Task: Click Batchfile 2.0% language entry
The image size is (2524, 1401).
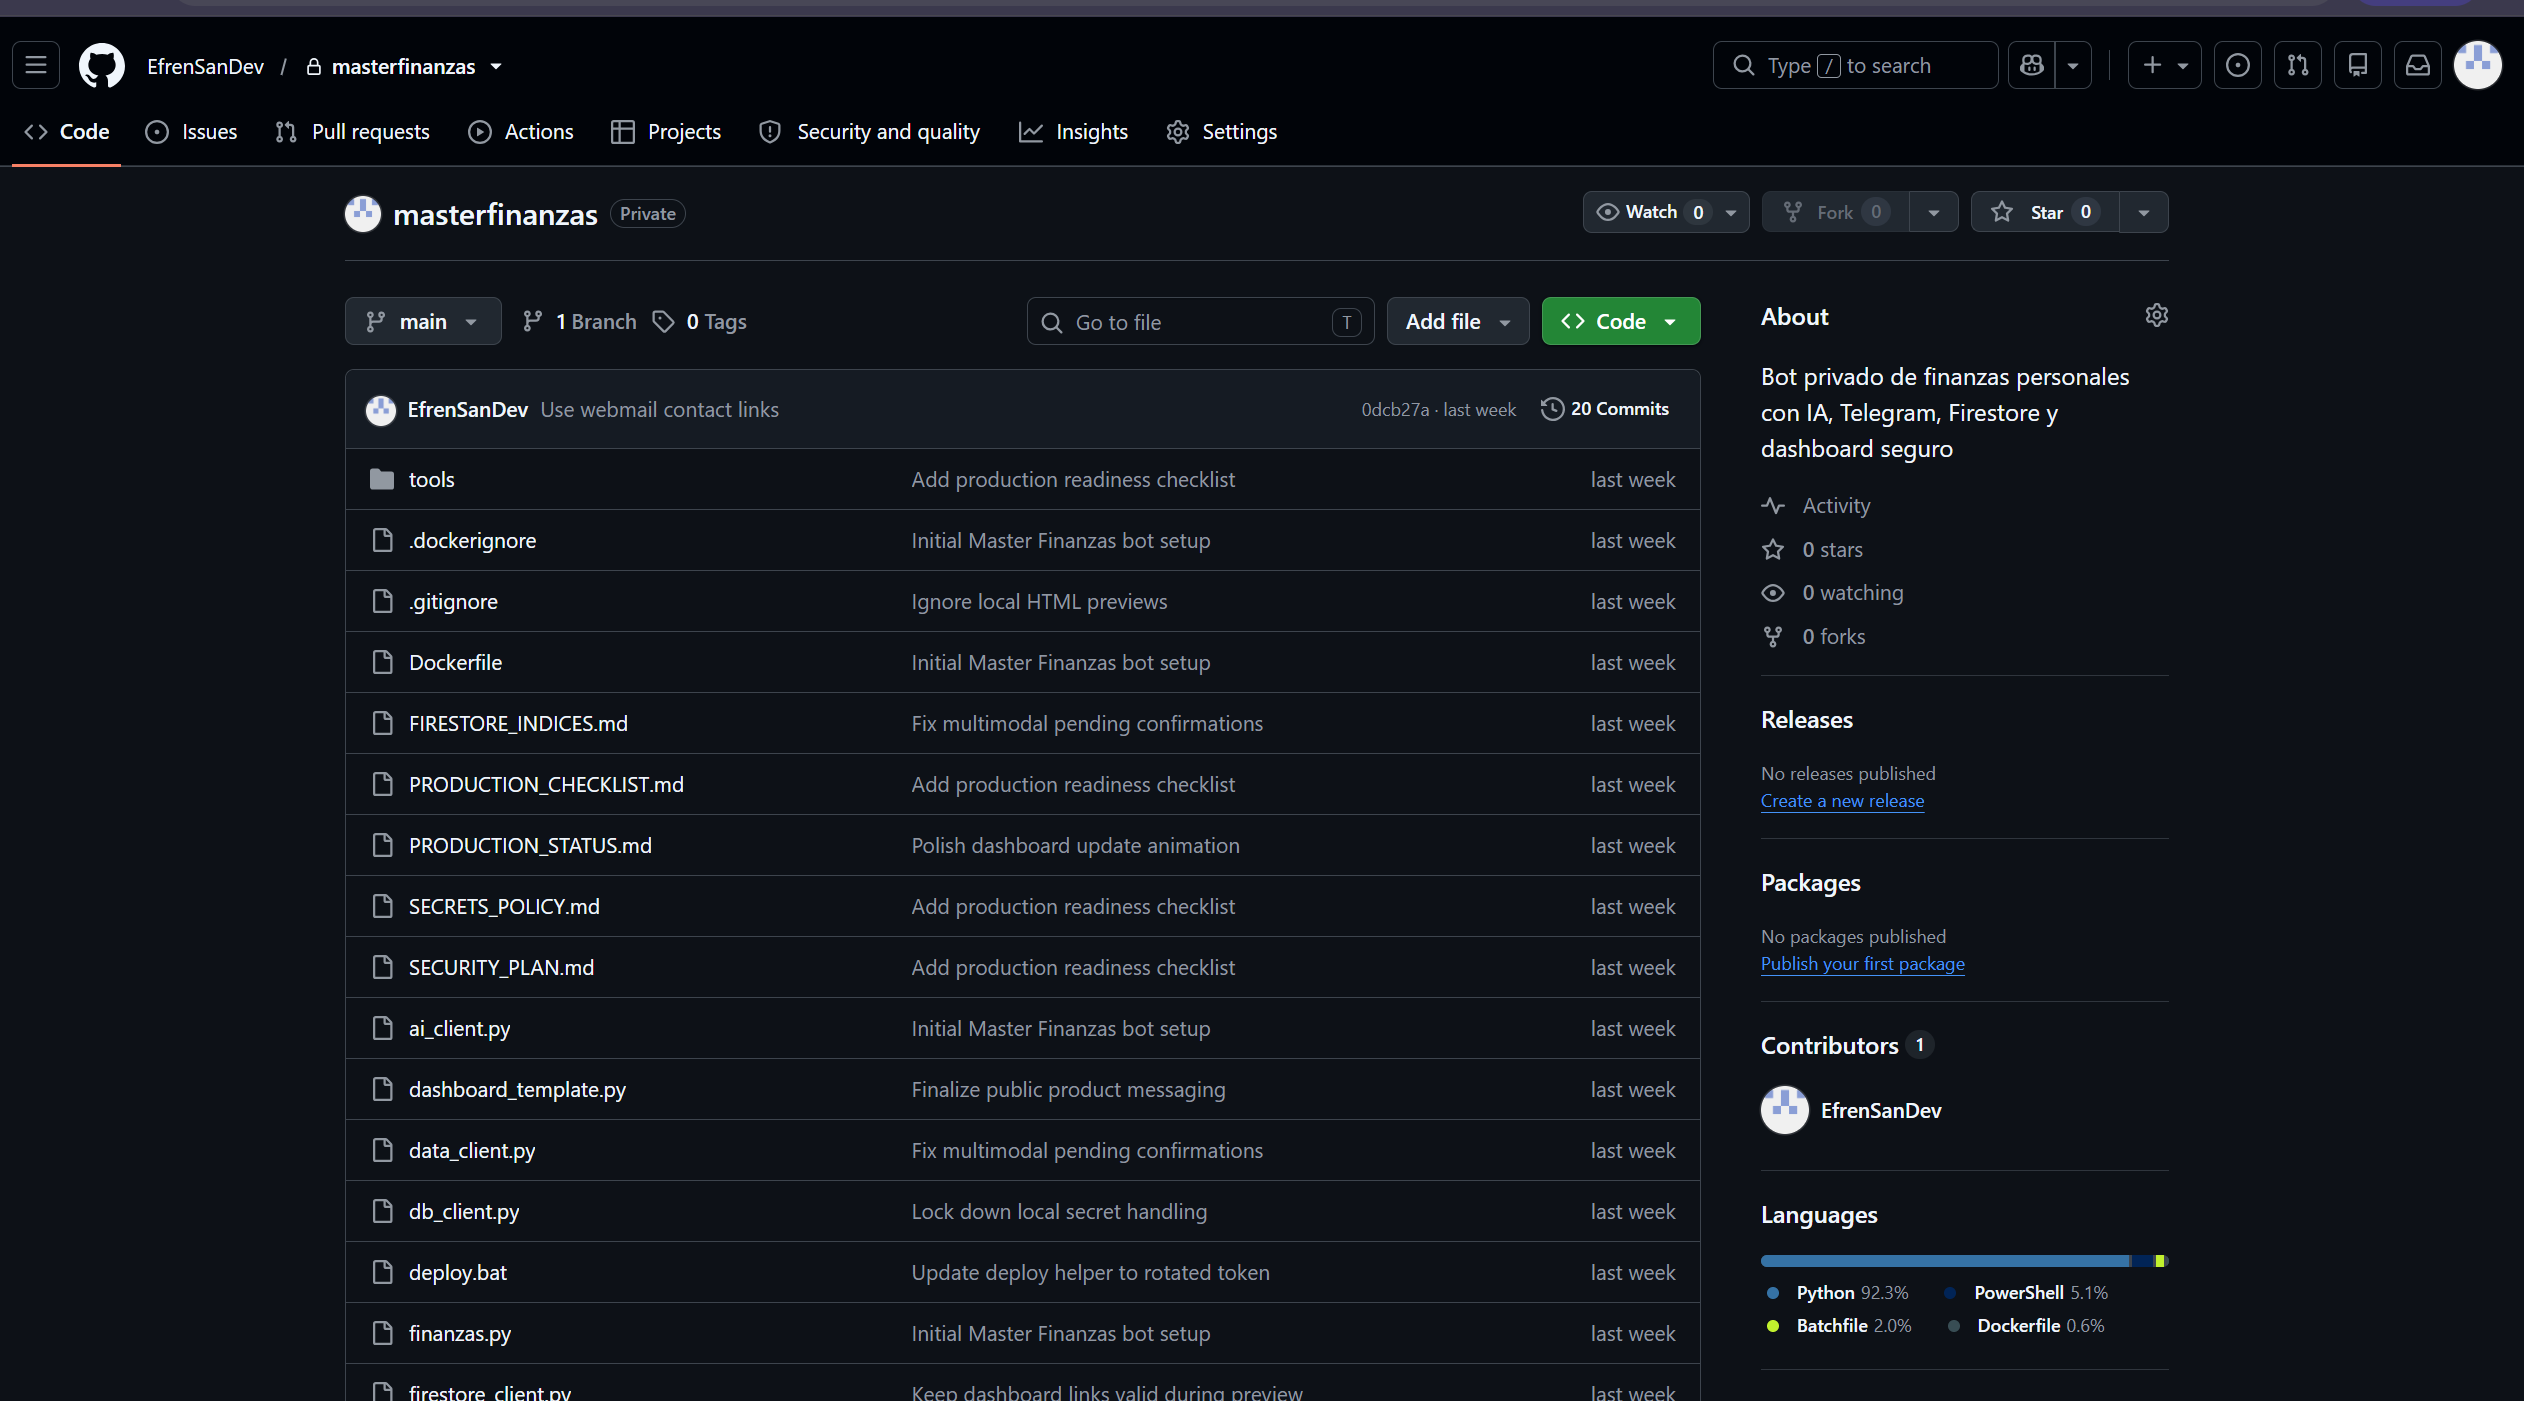Action: 1839,1326
